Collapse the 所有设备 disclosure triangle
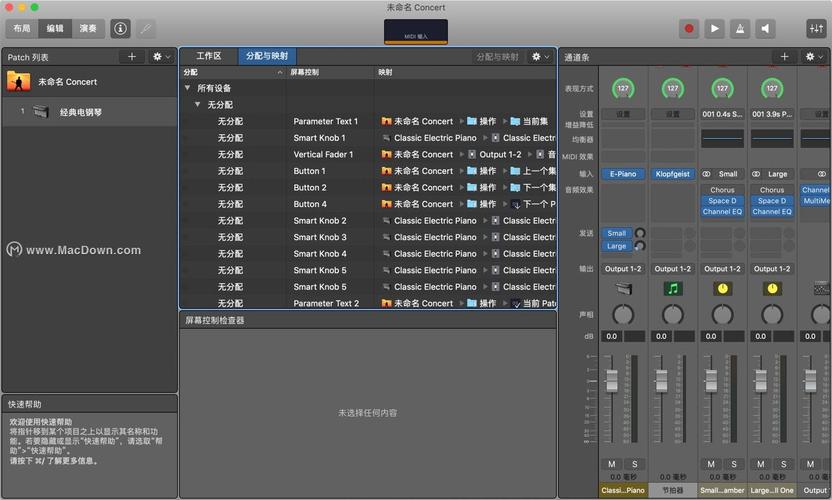The width and height of the screenshot is (832, 500). click(187, 88)
